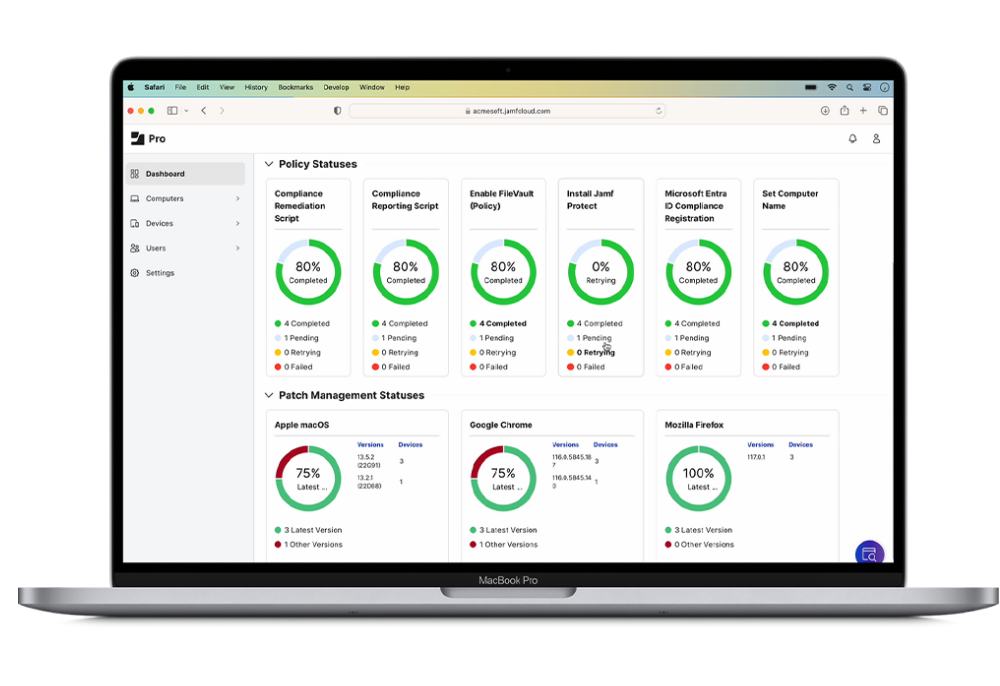Click the Apple macOS 75% donut chart
Viewport: 1000px width, 686px height.
click(308, 478)
